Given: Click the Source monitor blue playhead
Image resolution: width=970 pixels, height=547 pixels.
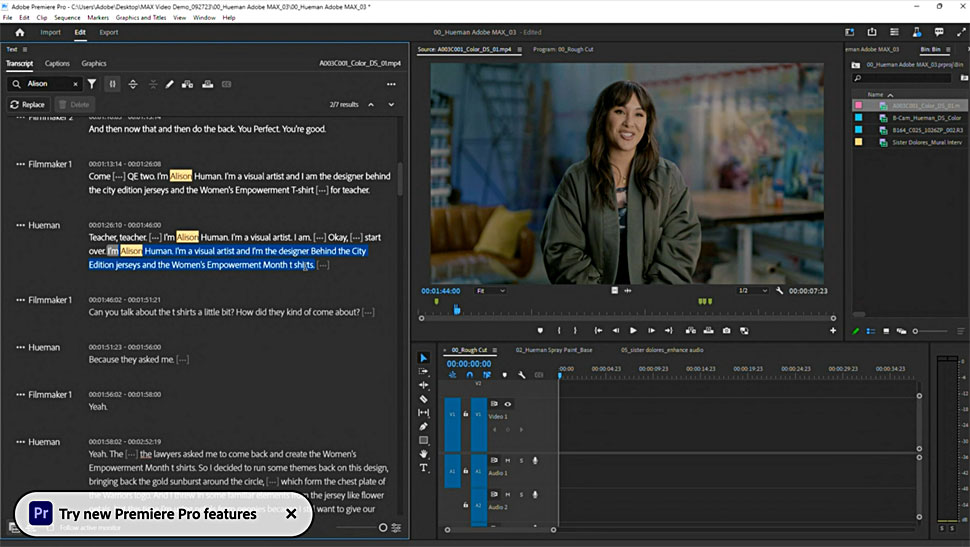Looking at the screenshot, I should (x=457, y=309).
